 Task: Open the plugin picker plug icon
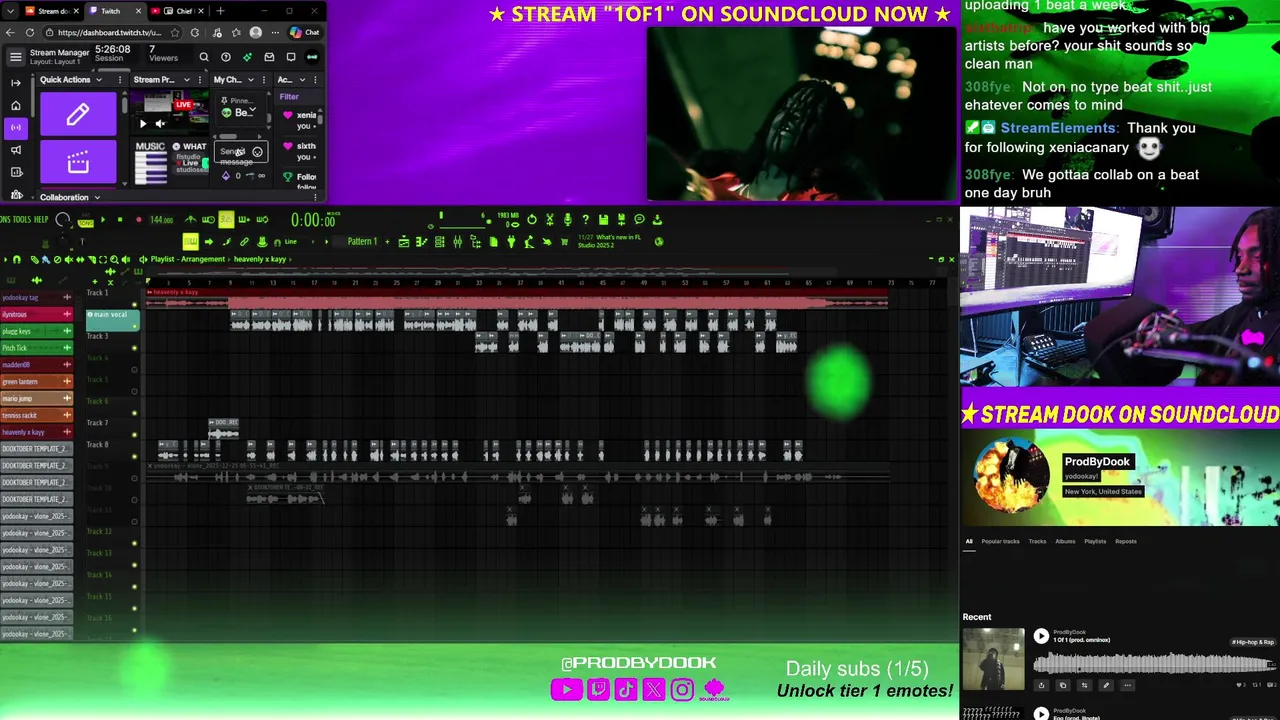click(x=511, y=242)
